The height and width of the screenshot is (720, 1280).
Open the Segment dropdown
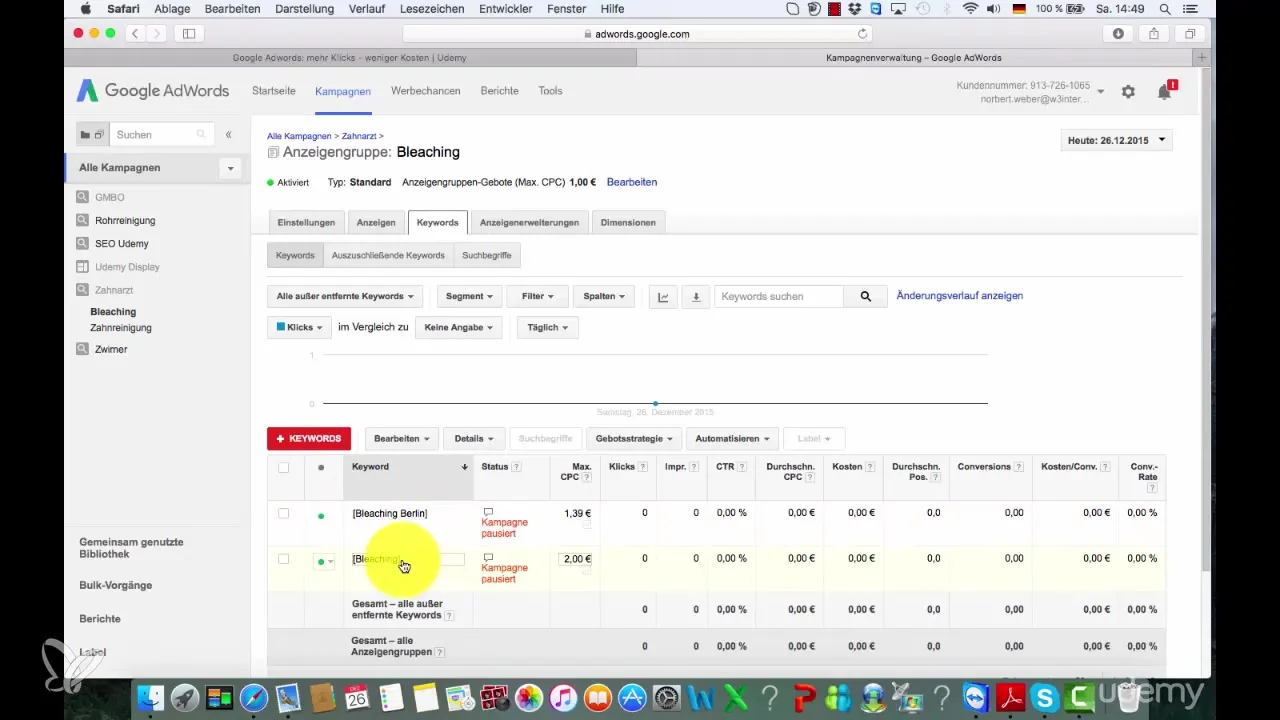pyautogui.click(x=469, y=296)
